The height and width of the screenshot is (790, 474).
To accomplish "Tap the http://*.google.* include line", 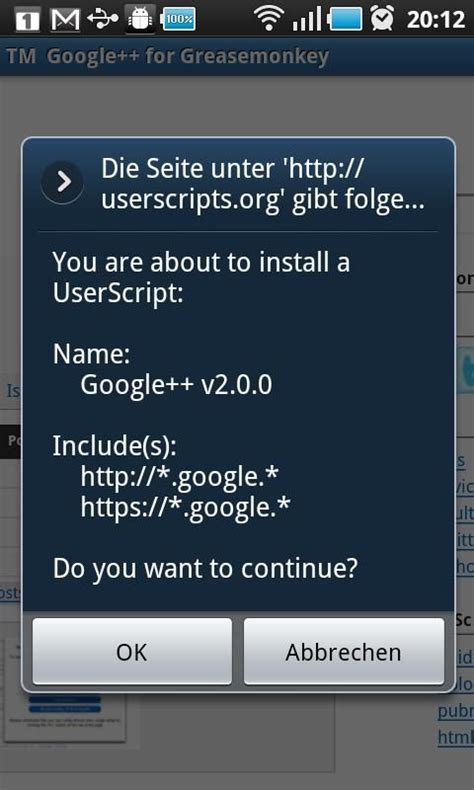I will tap(180, 477).
